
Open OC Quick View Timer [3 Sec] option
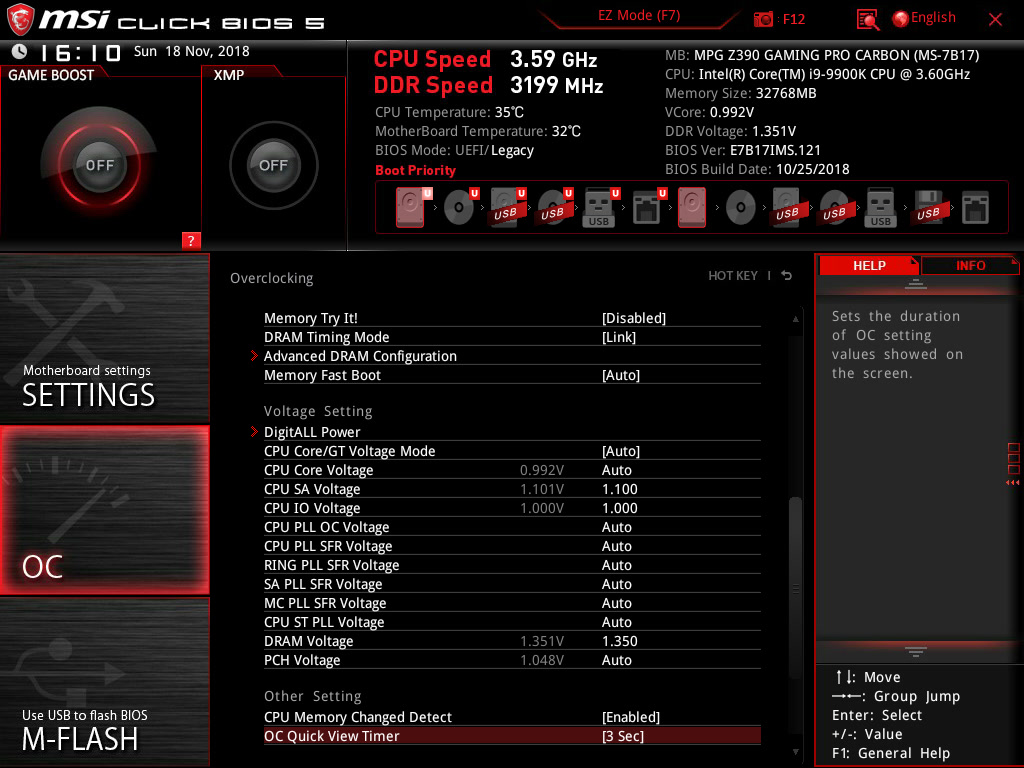(x=512, y=736)
